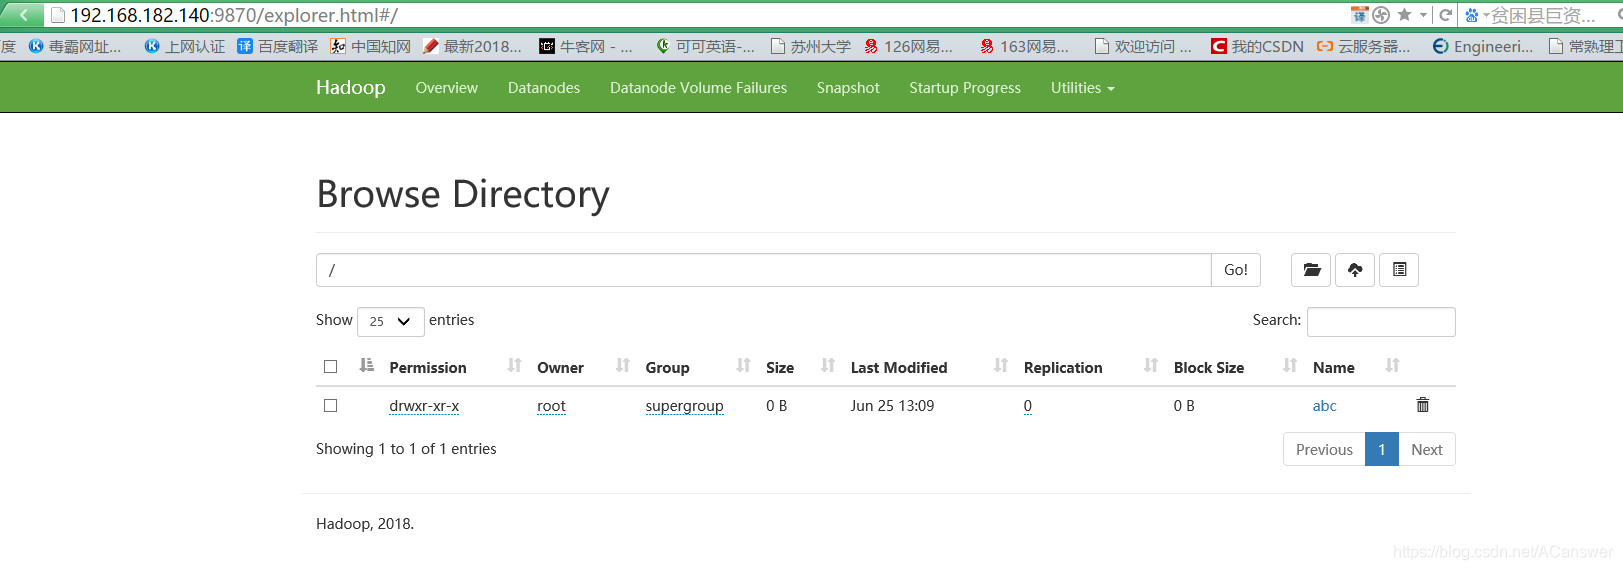Open the Startup Progress tab
This screenshot has width=1623, height=570.
(x=965, y=88)
